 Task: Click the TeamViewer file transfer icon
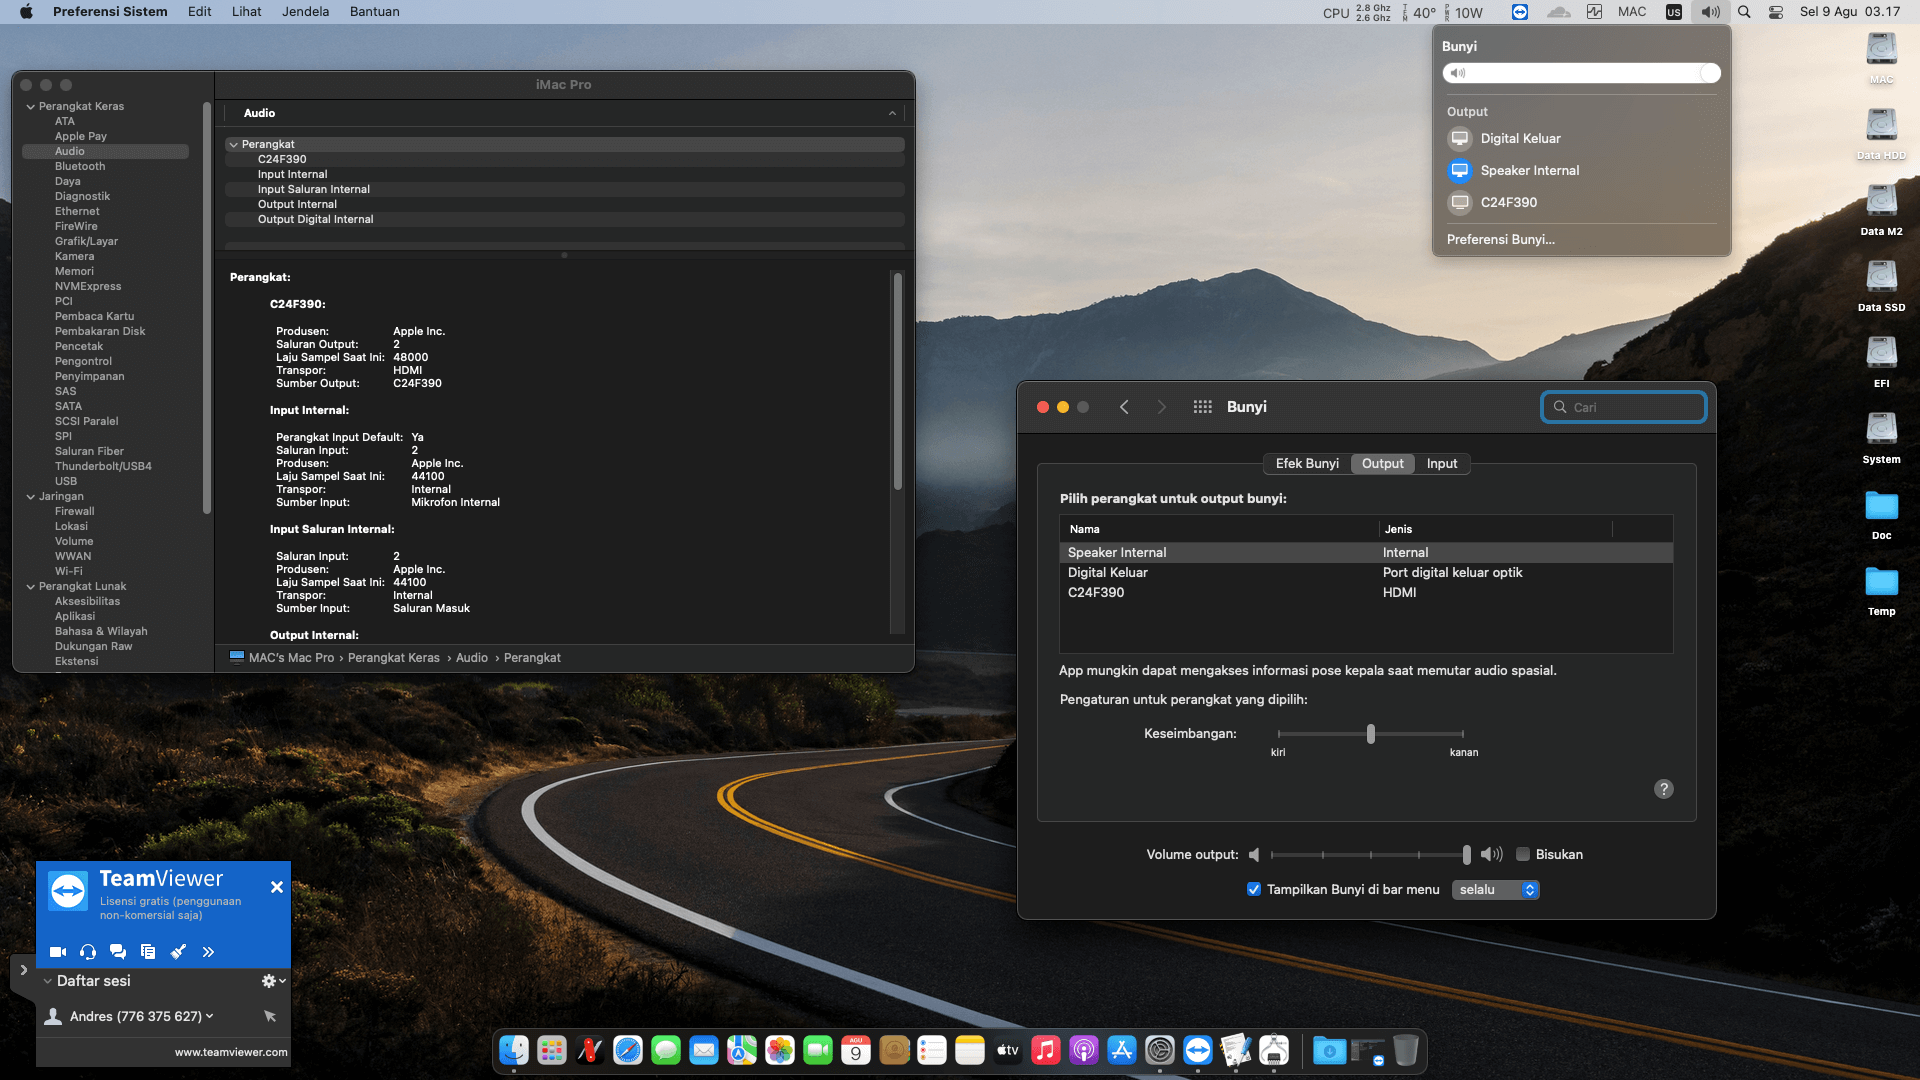(148, 952)
